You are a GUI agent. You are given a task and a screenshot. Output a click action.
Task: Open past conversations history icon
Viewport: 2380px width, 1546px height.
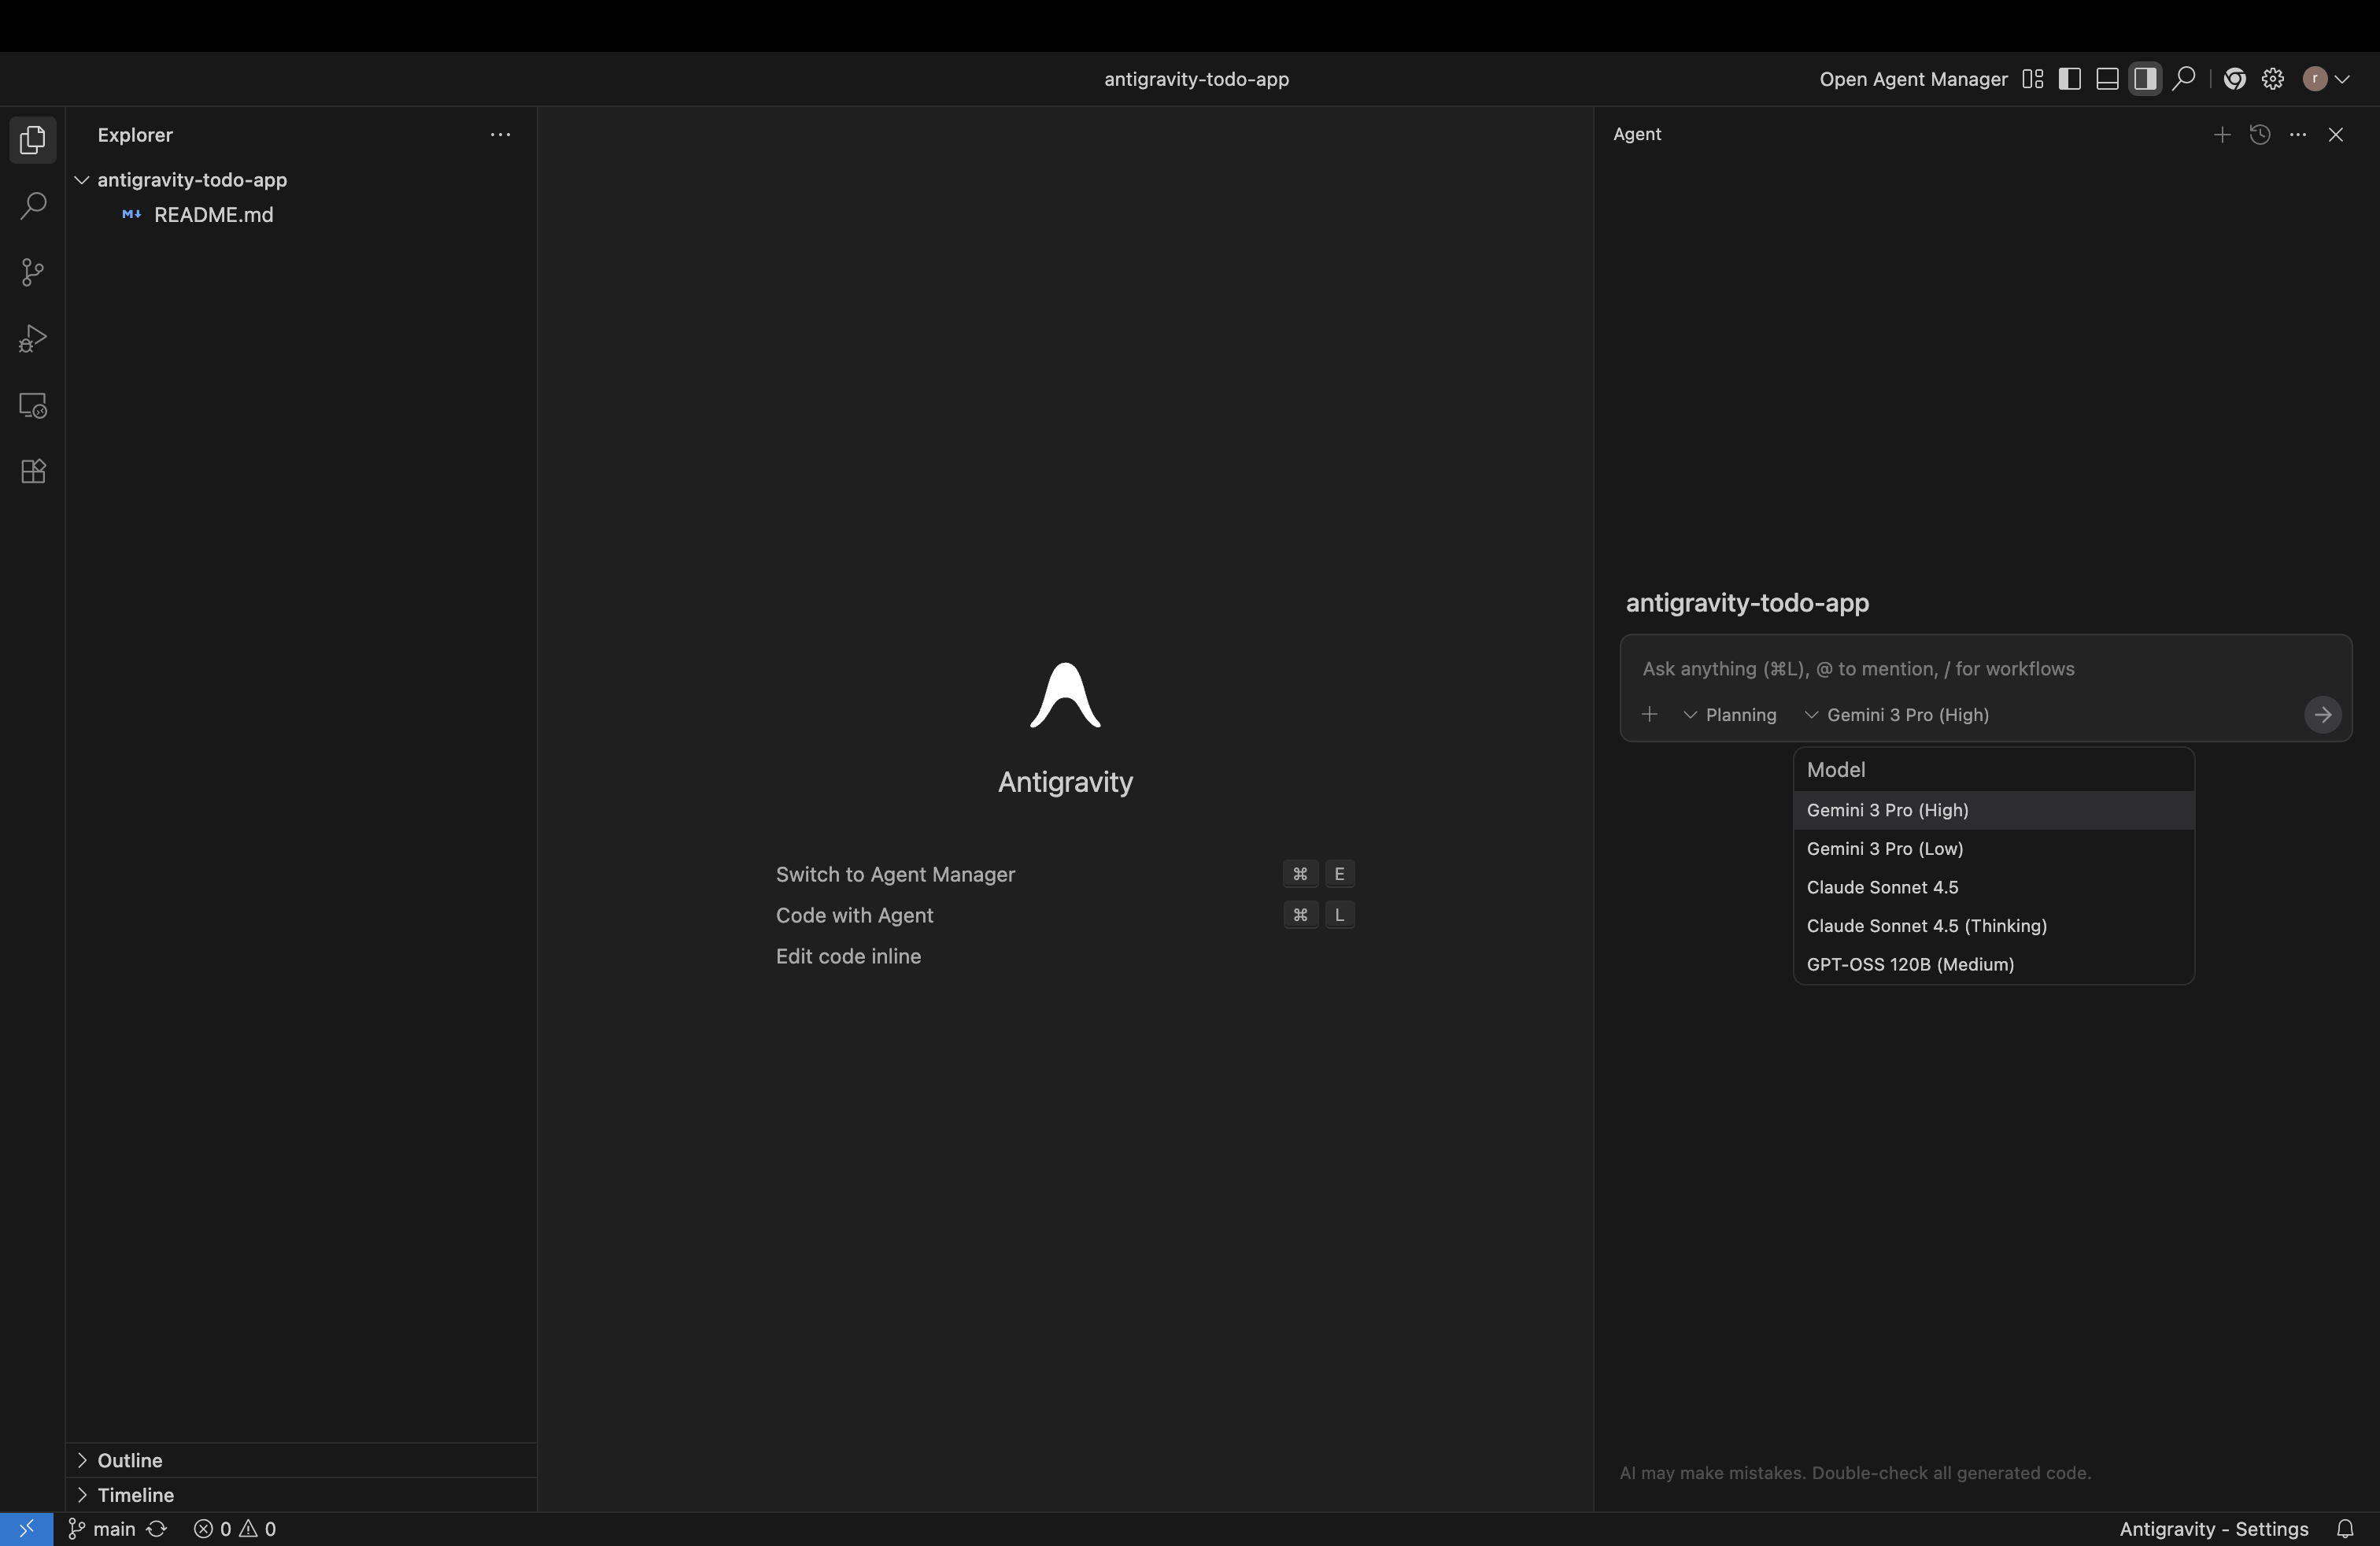pyautogui.click(x=2259, y=134)
